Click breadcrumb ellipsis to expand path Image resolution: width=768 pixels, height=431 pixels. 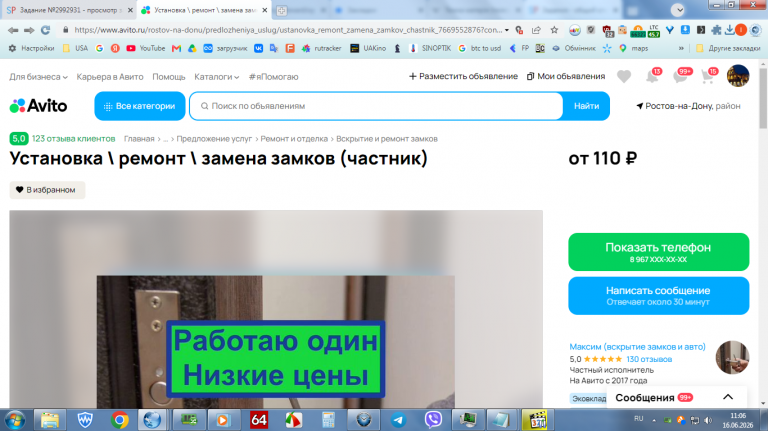166,139
